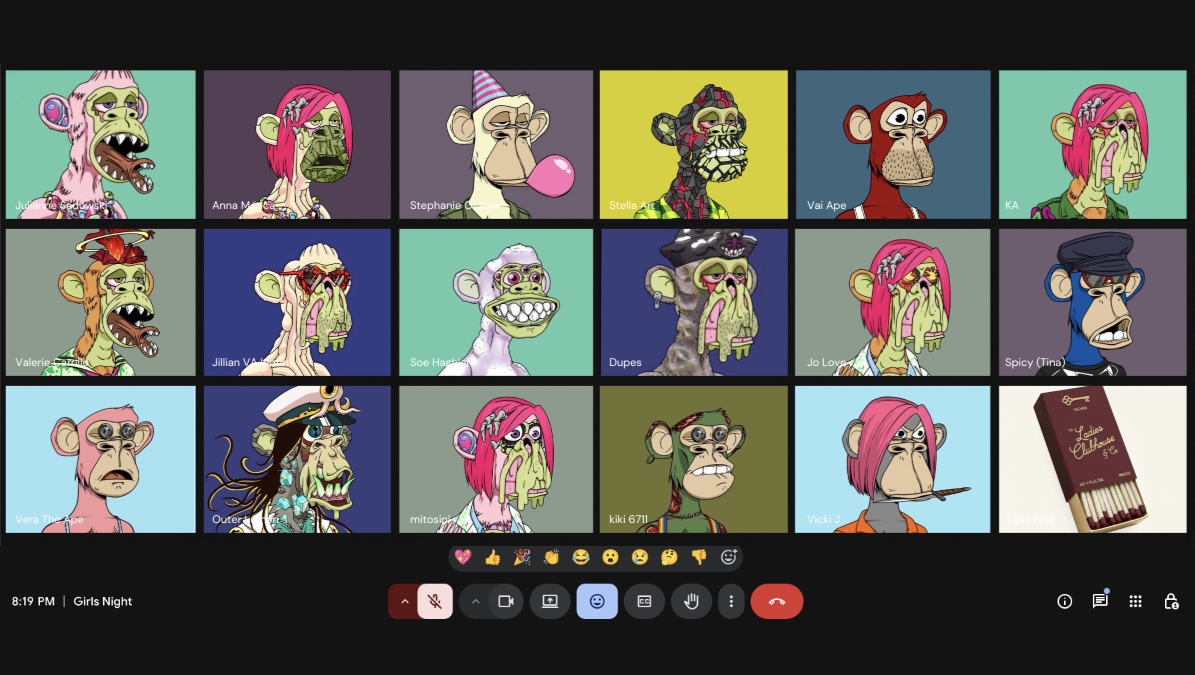Open the more emoji picker

[729, 557]
